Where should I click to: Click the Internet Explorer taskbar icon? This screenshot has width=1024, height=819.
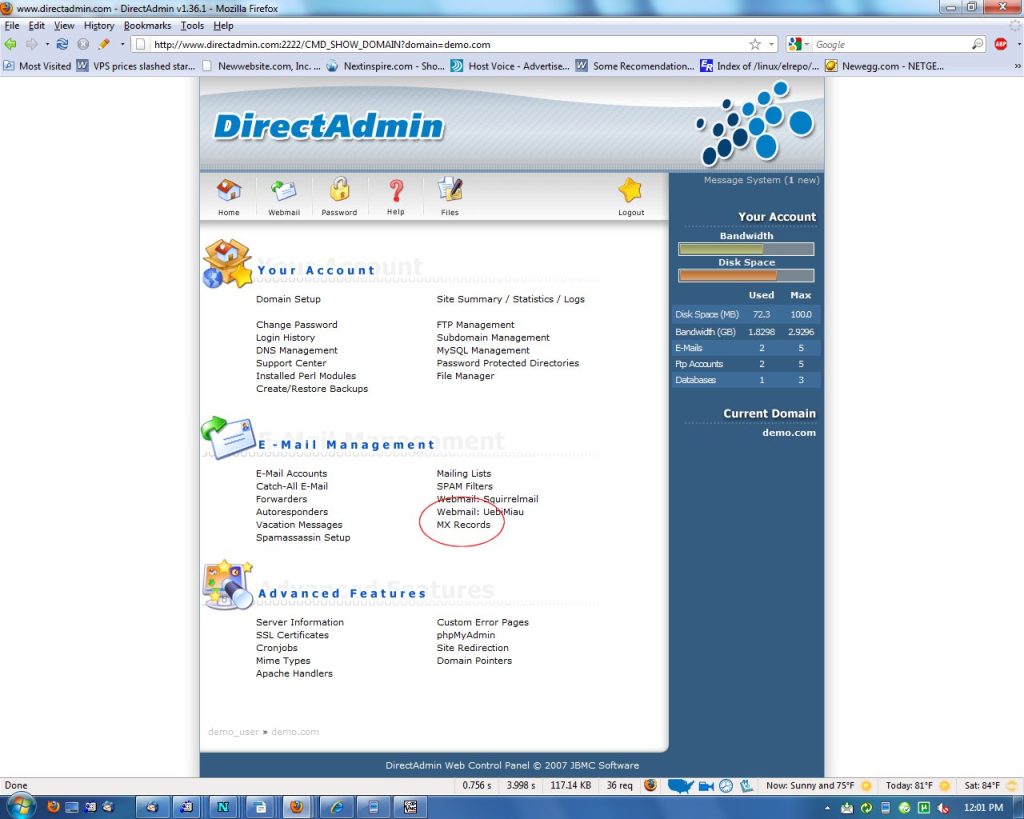[x=336, y=807]
